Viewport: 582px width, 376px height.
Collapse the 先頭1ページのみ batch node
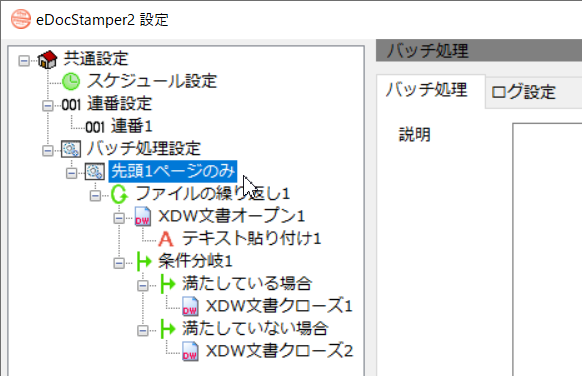[71, 173]
